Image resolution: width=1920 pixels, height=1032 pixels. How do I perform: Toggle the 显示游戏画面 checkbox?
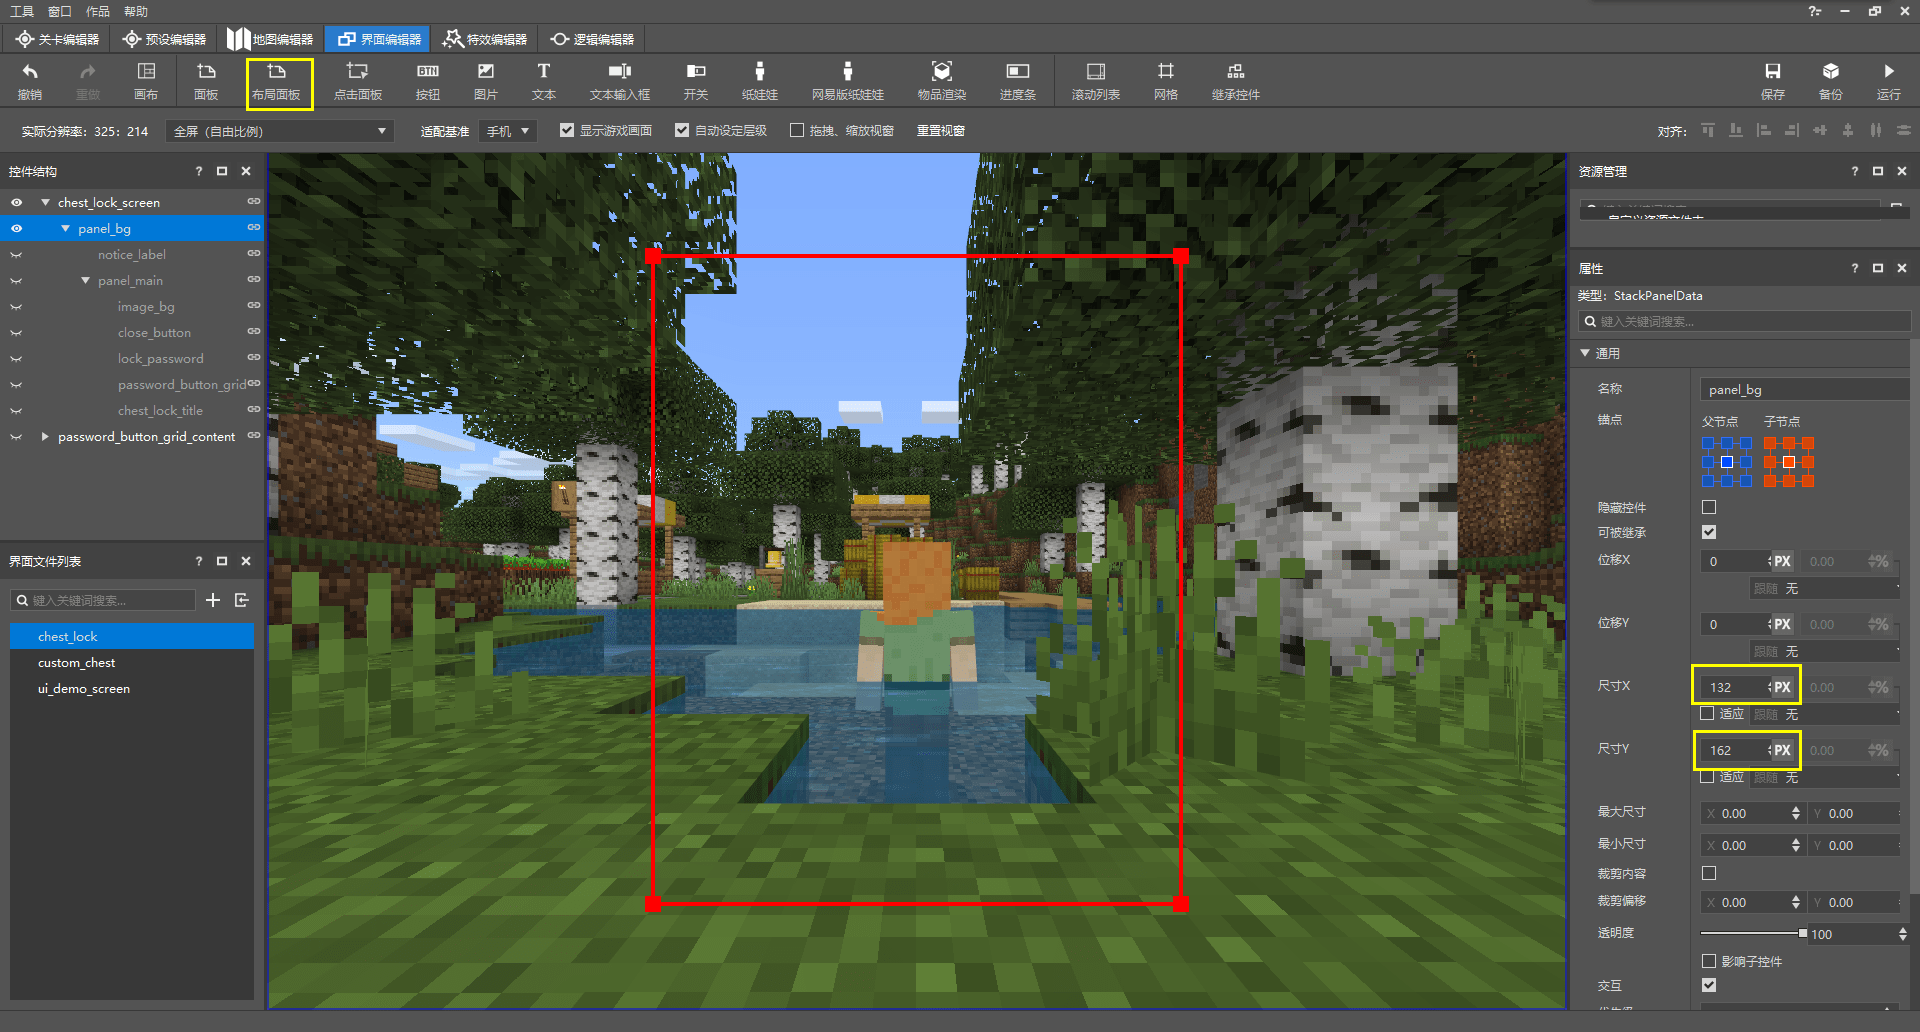click(x=567, y=130)
